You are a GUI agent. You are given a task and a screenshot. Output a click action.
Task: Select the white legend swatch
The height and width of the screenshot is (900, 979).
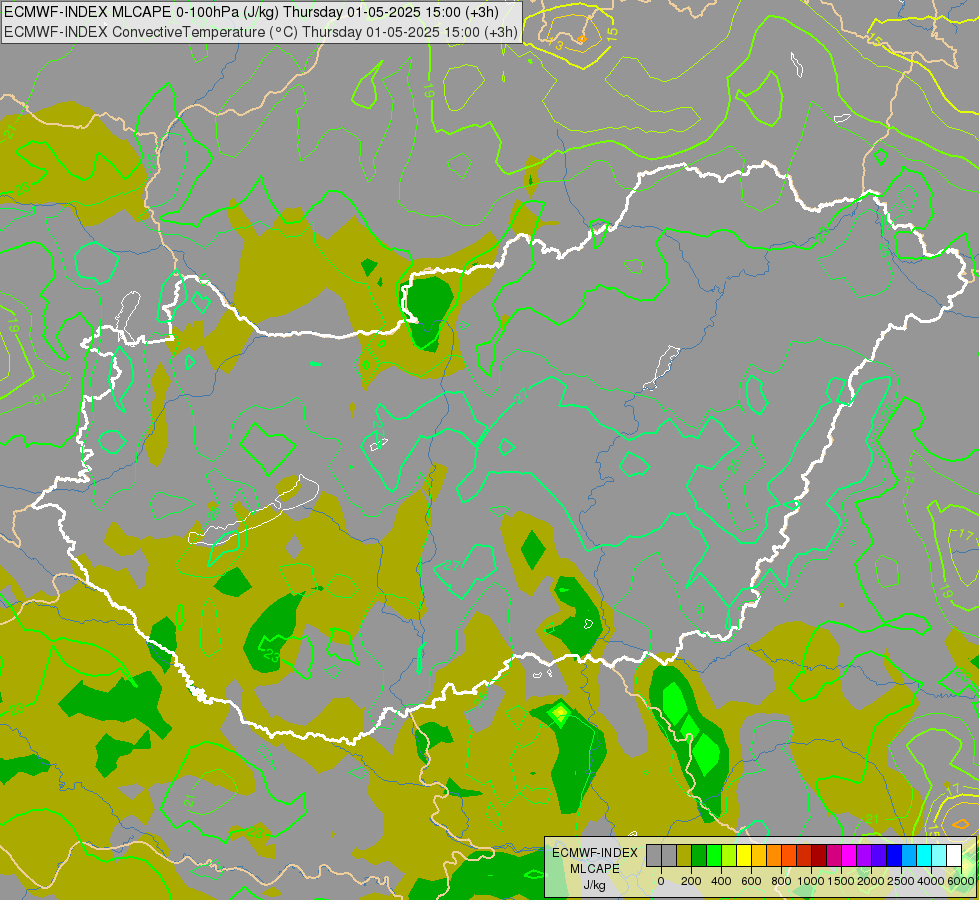click(954, 855)
